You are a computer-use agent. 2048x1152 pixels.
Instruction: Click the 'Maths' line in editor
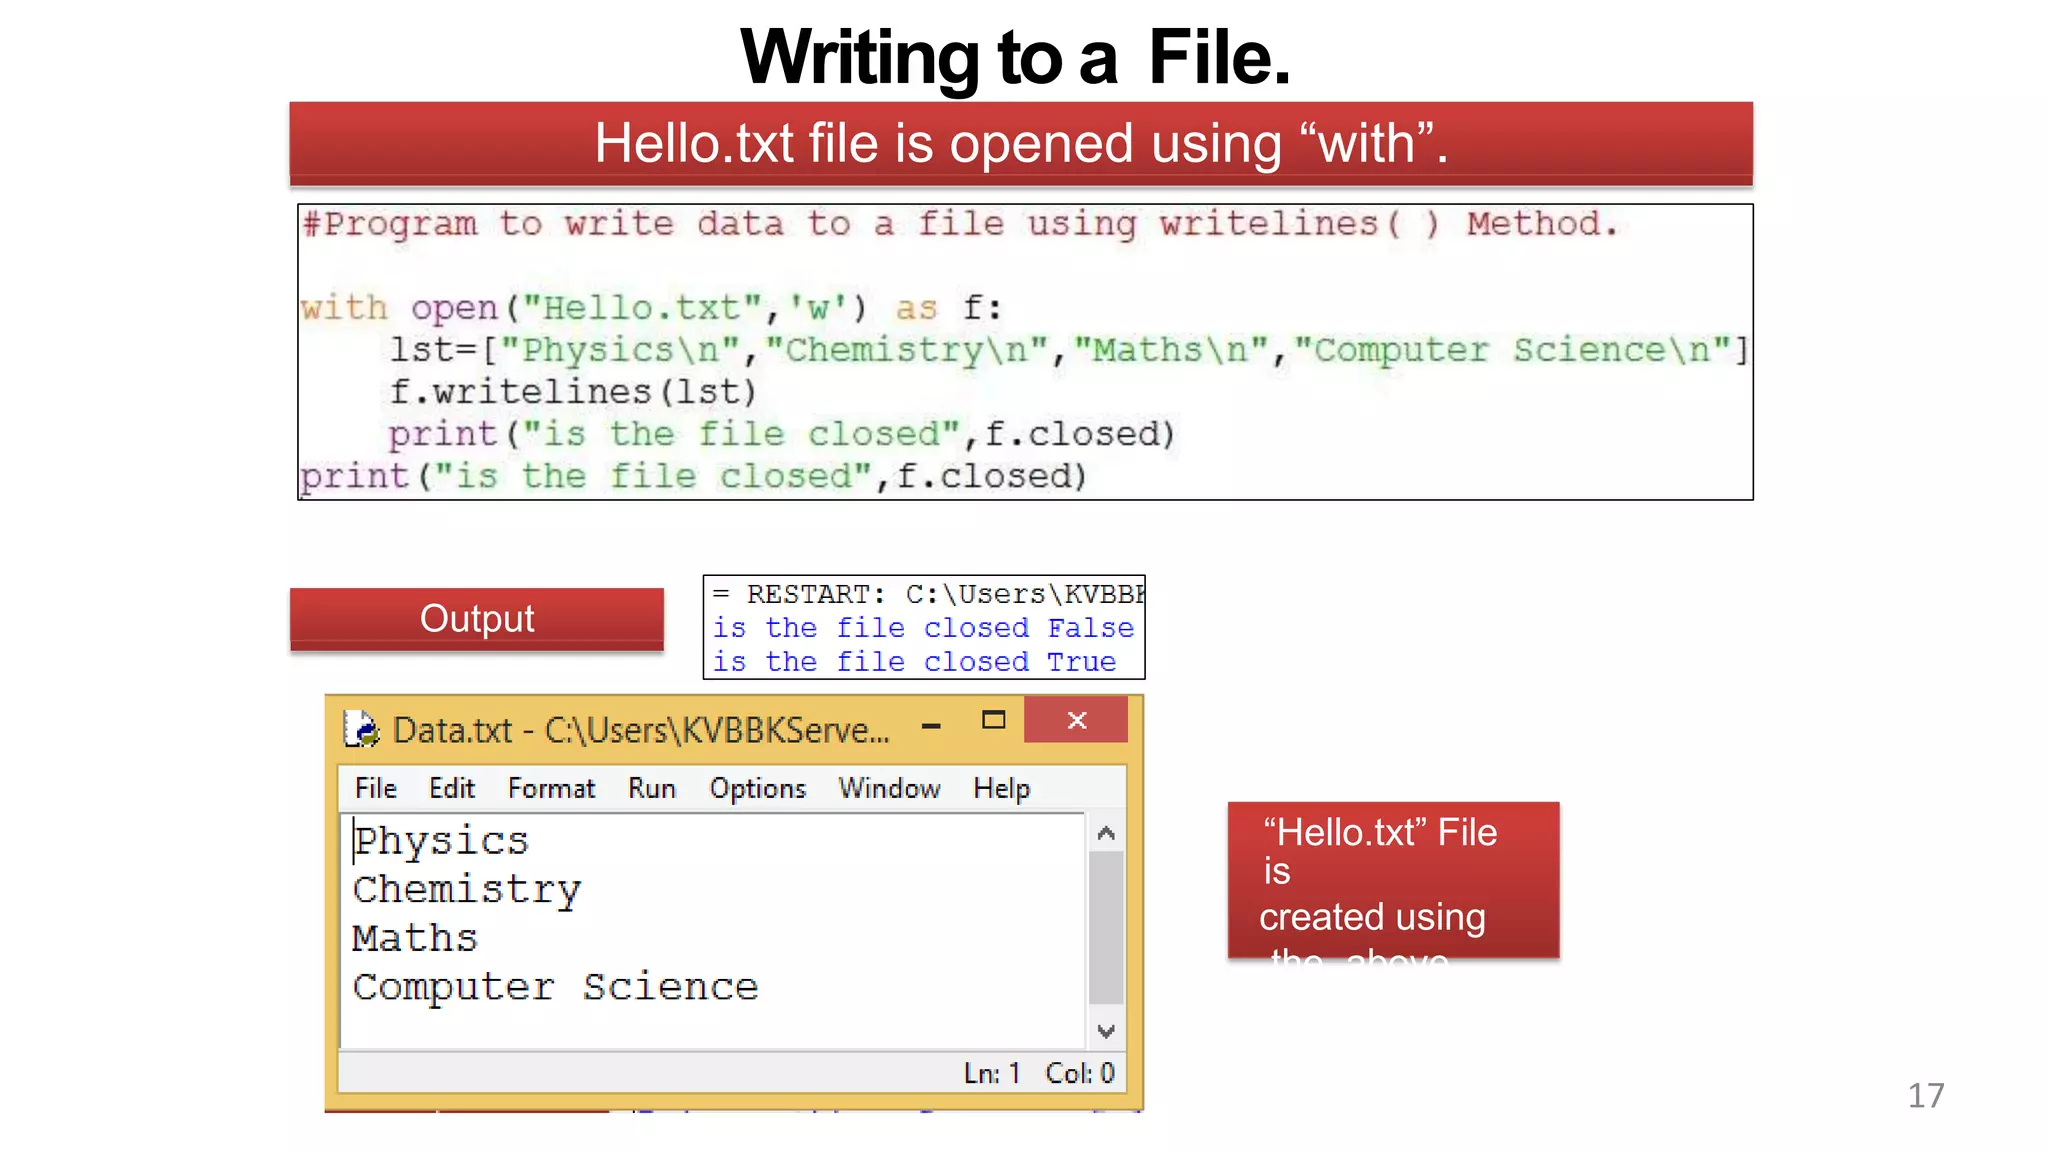[x=415, y=938]
